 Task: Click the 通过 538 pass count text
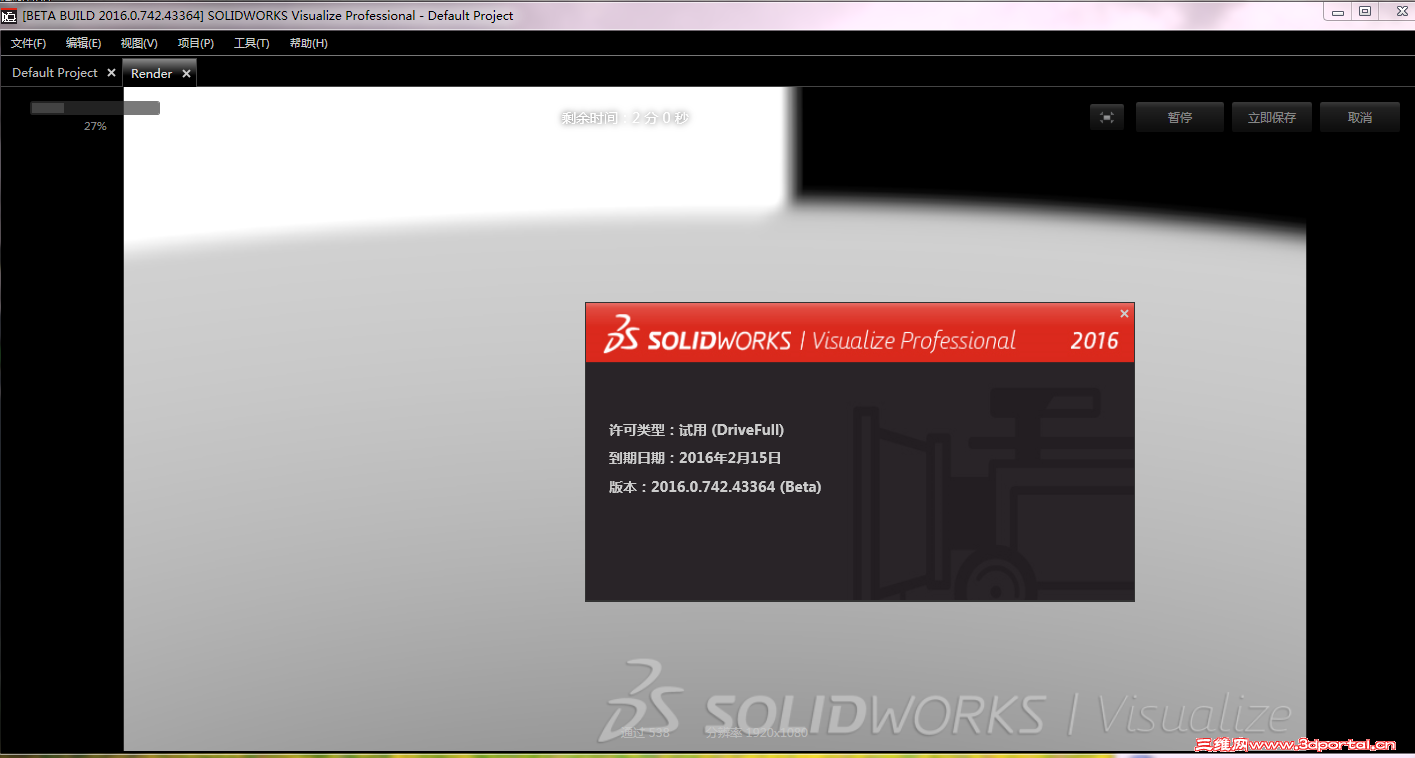[x=645, y=733]
